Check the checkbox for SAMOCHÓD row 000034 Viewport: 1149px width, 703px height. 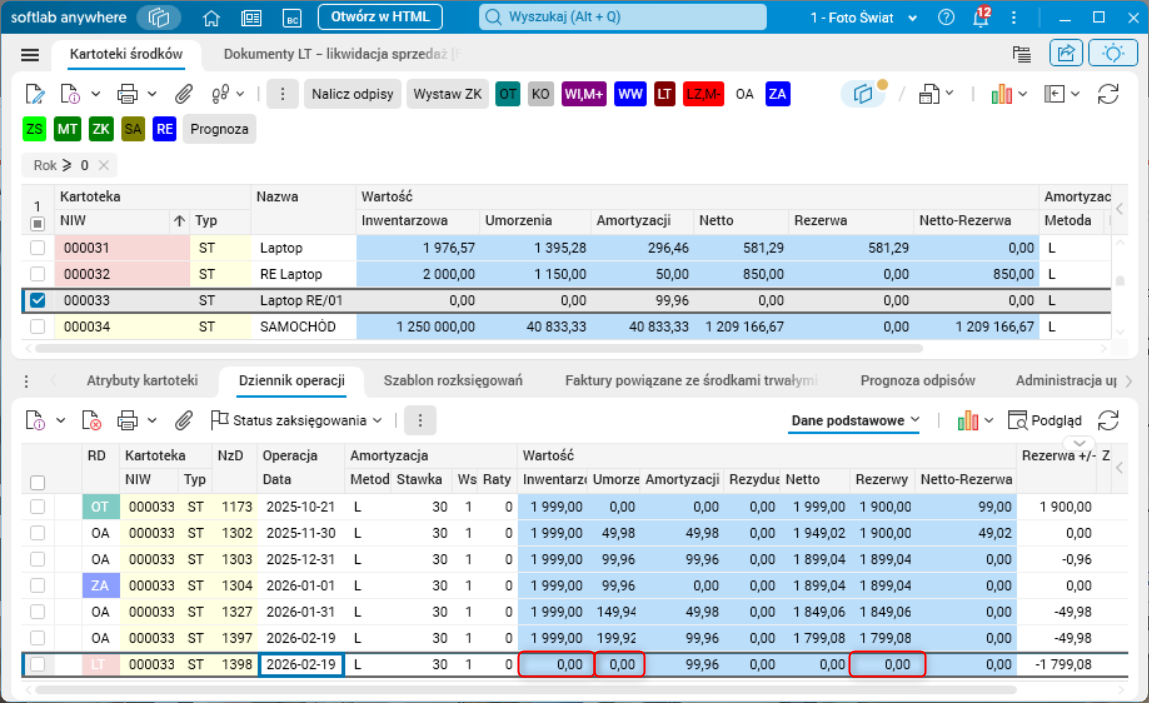37,326
